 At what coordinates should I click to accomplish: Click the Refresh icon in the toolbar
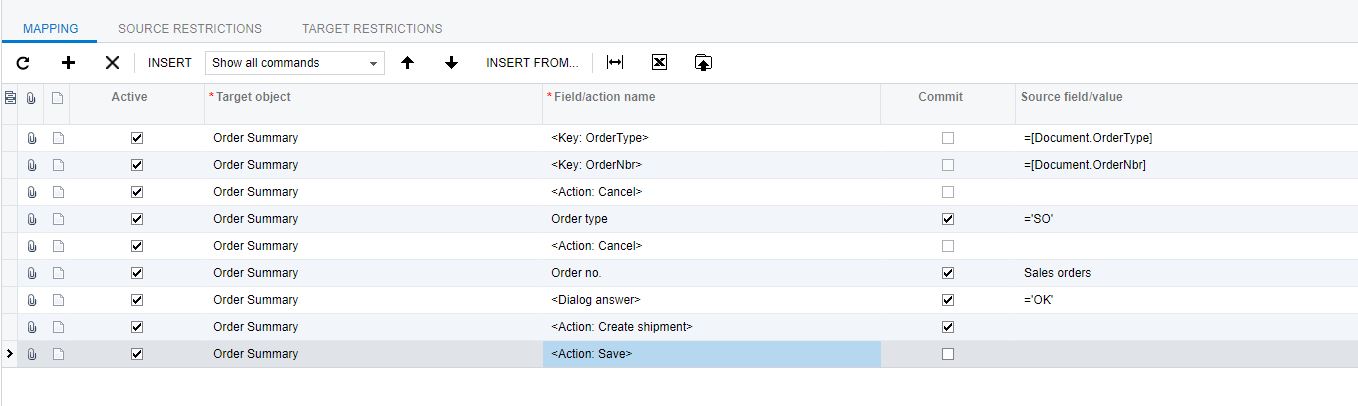23,62
